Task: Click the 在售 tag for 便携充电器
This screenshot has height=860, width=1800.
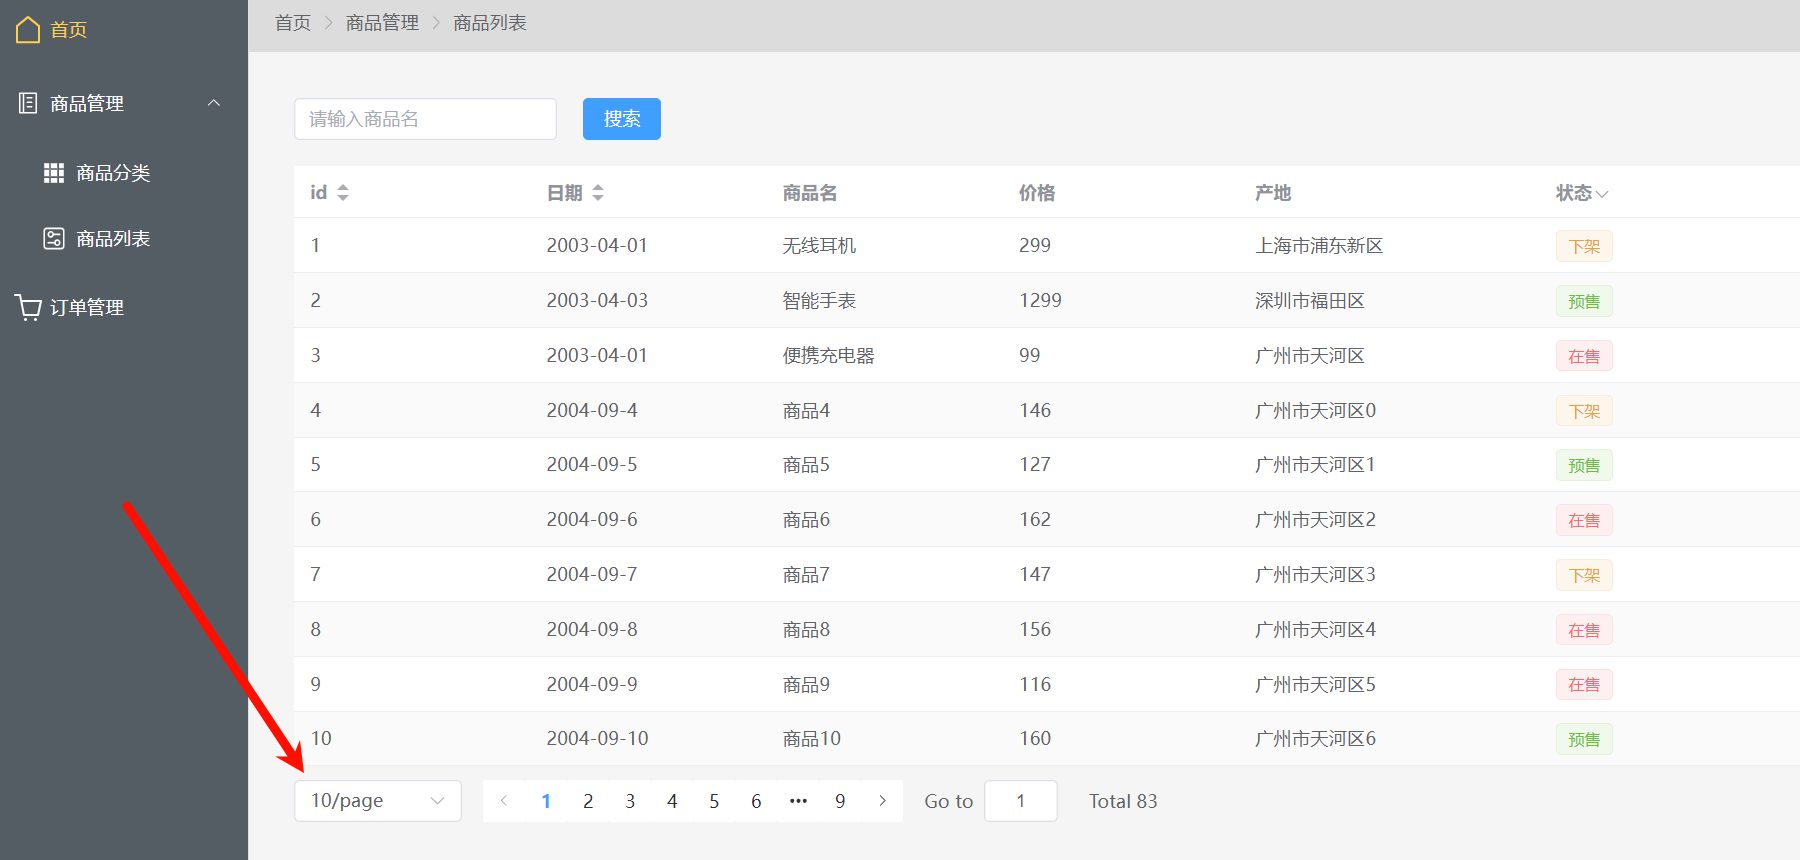Action: click(1584, 356)
